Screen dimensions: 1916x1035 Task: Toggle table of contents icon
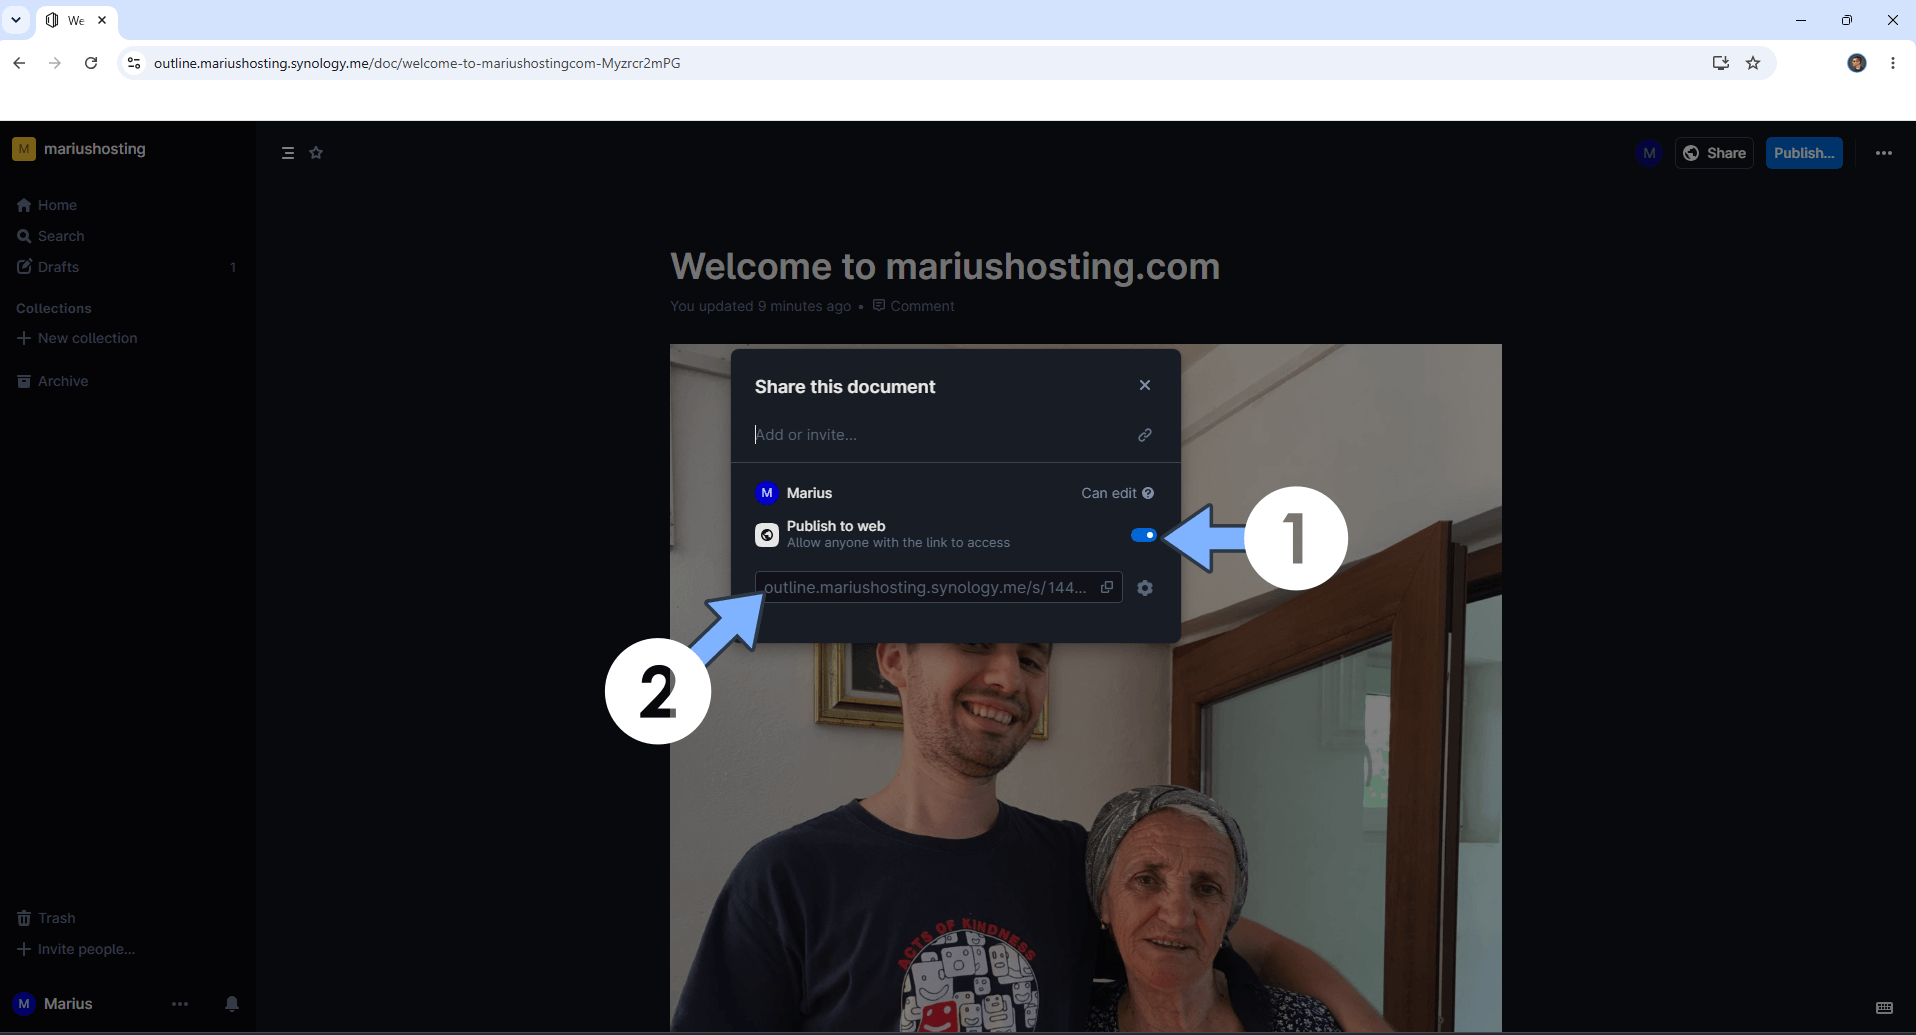point(288,153)
